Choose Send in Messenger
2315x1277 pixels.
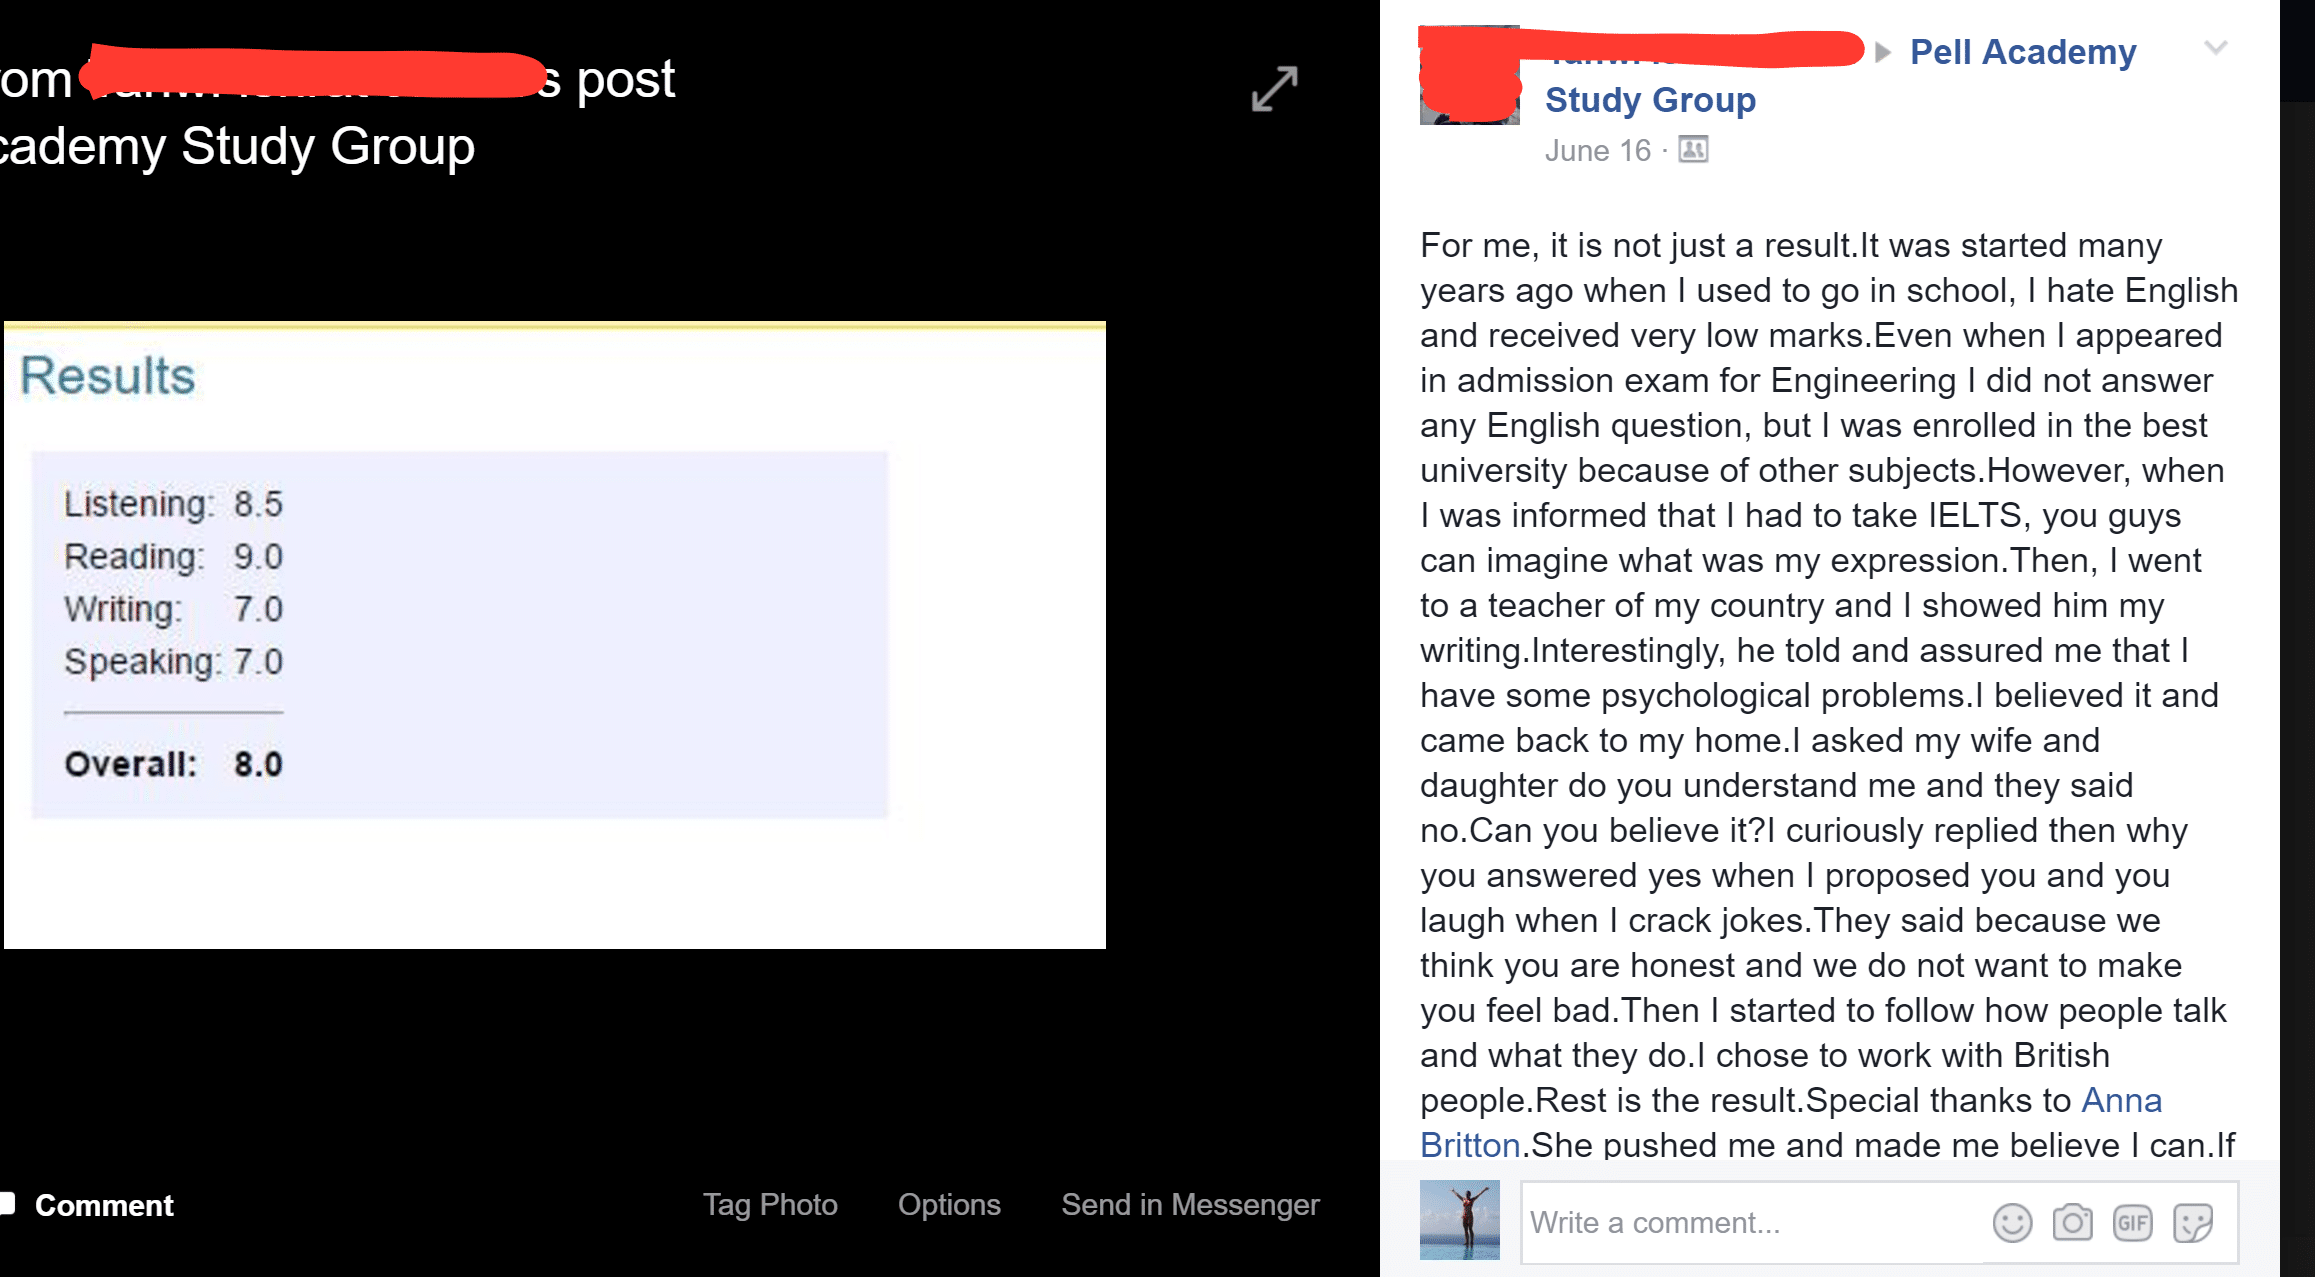tap(1190, 1205)
